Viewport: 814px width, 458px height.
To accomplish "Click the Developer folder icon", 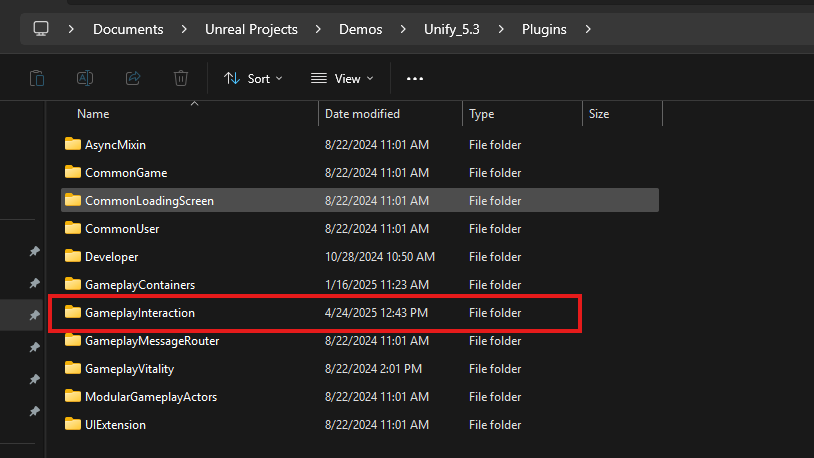I will [x=73, y=257].
